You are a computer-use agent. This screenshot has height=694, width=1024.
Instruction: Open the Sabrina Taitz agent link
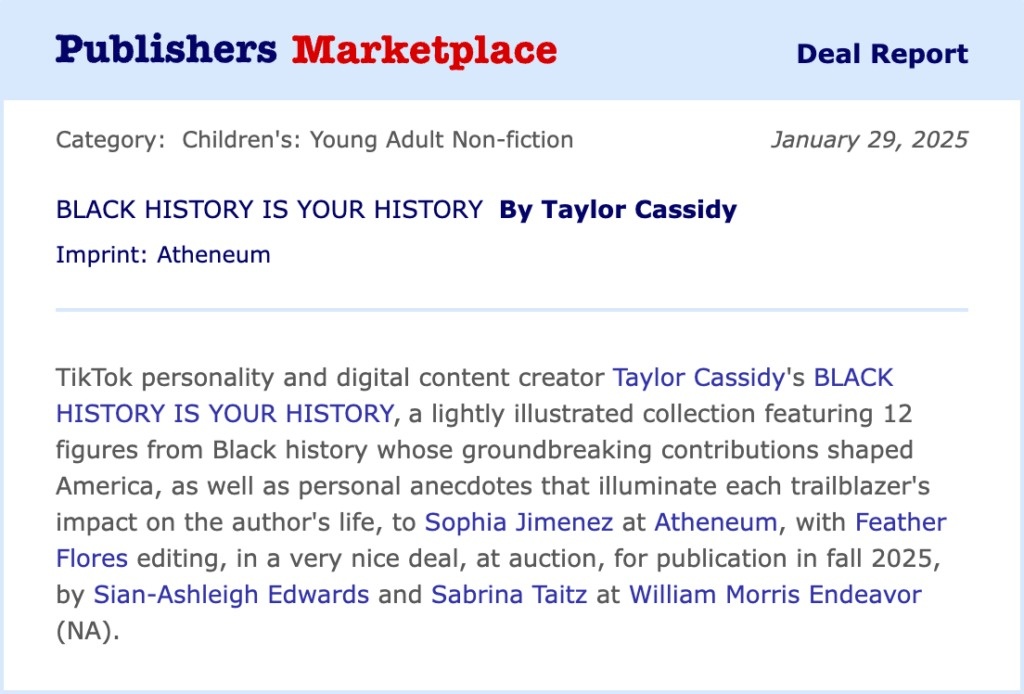pyautogui.click(x=509, y=595)
